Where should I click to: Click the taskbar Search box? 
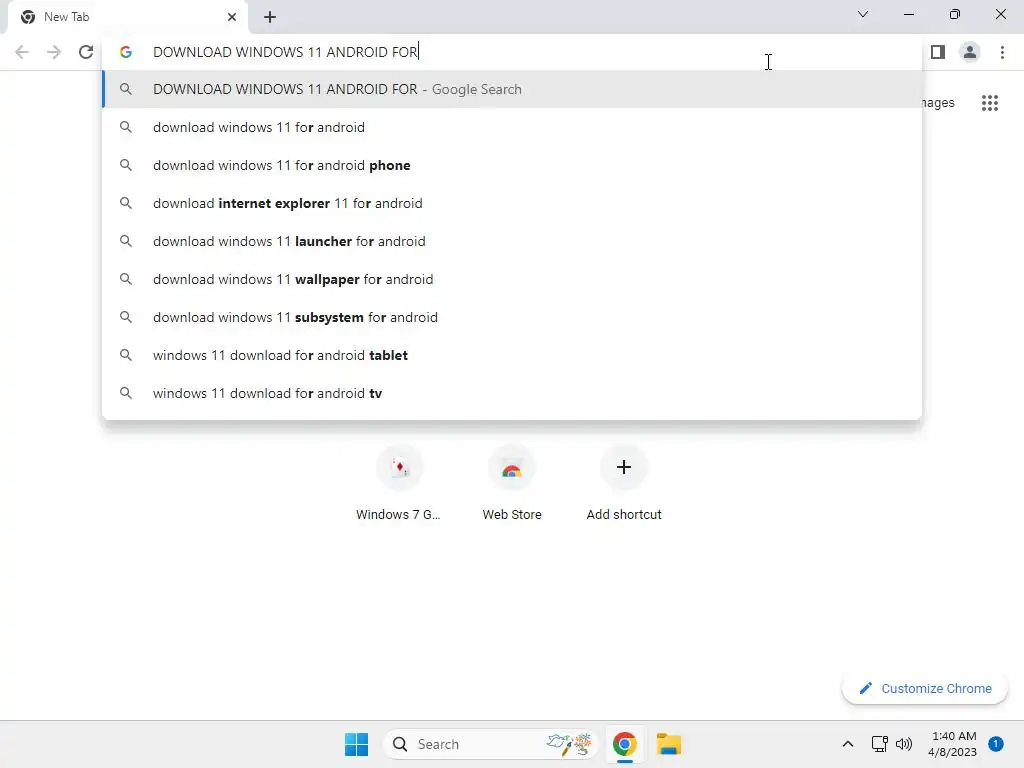pyautogui.click(x=491, y=744)
